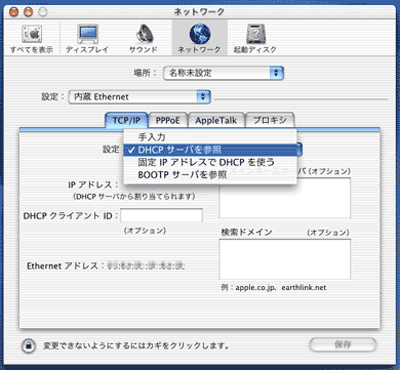The height and width of the screenshot is (370, 400).
Task: Switch to the TCP/IP tab
Action: click(126, 120)
